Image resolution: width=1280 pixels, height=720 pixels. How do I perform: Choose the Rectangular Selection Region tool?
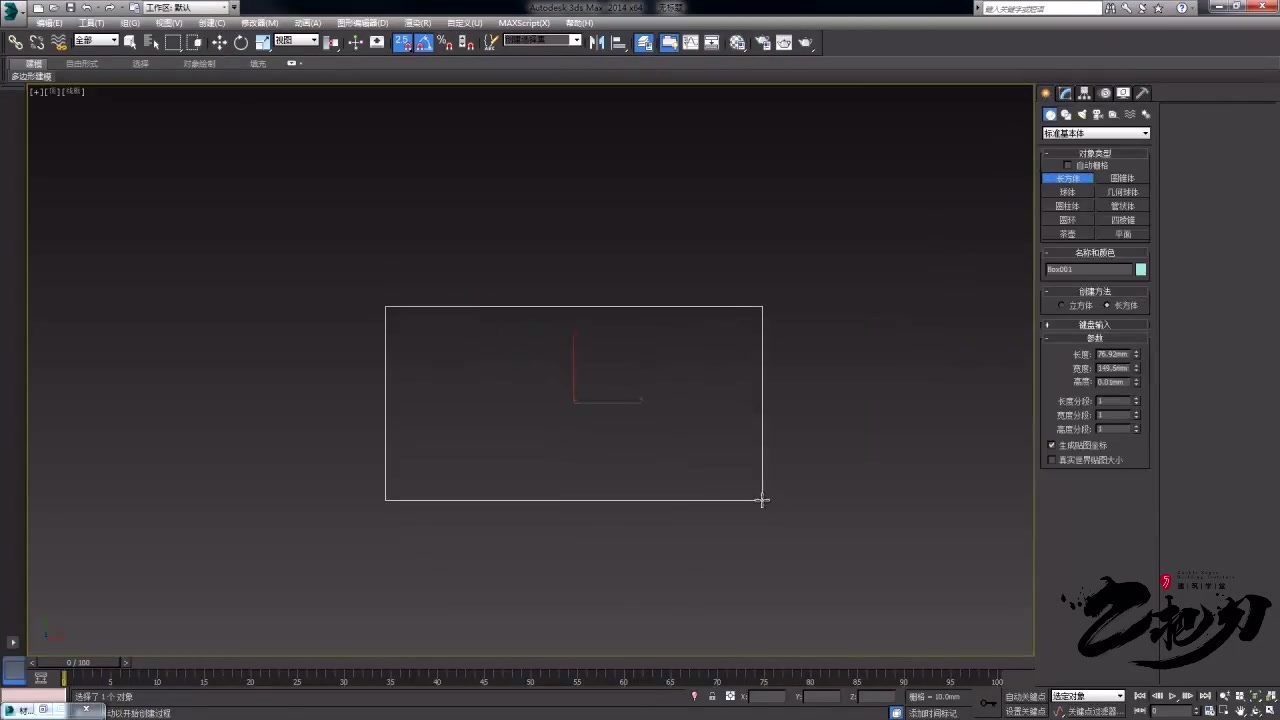tap(173, 42)
